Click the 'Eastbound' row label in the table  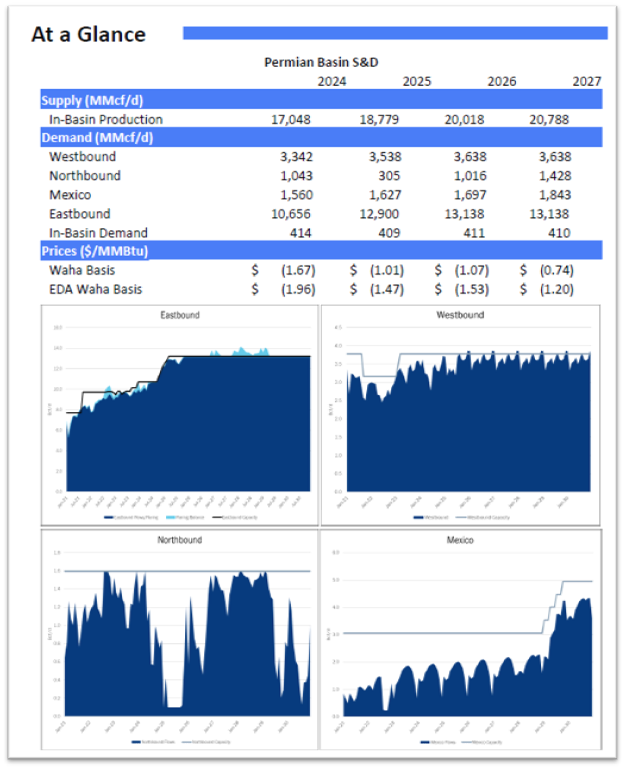tap(79, 214)
